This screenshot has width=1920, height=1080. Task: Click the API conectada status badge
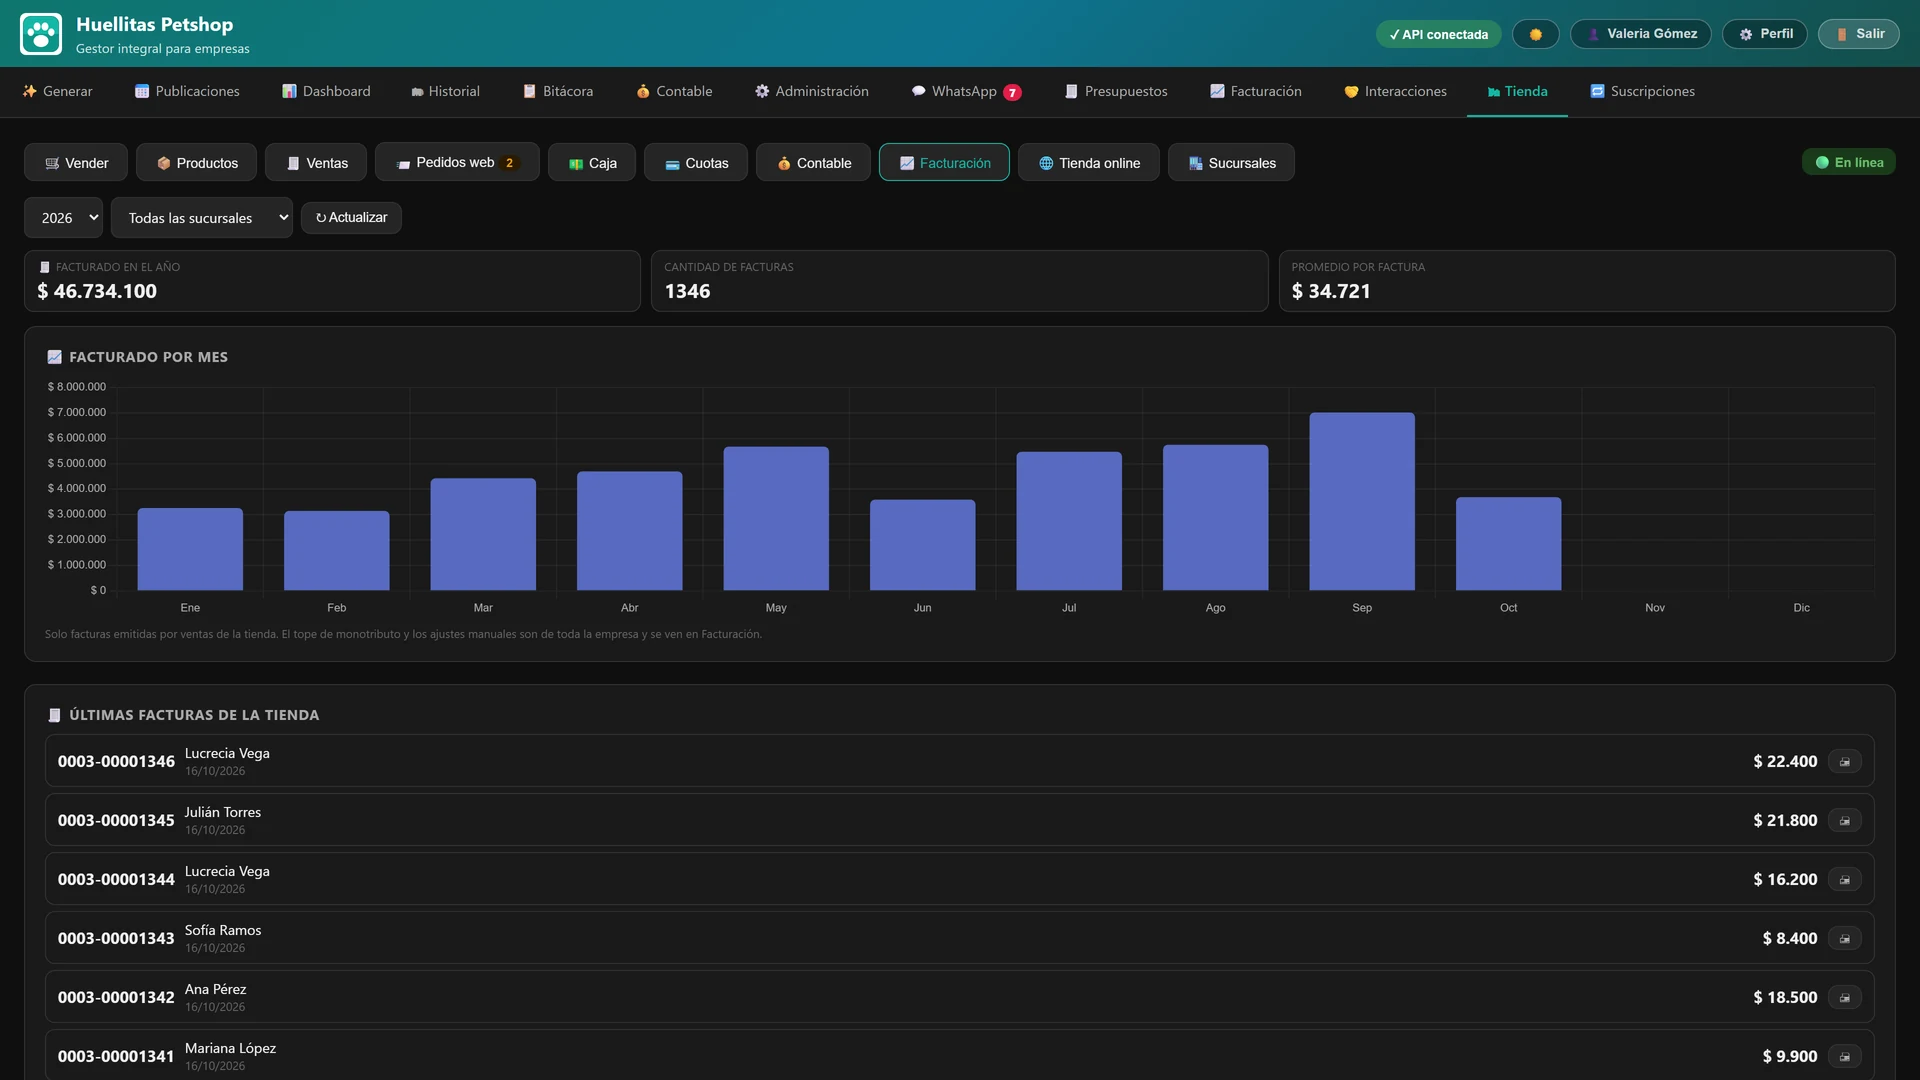(x=1438, y=34)
